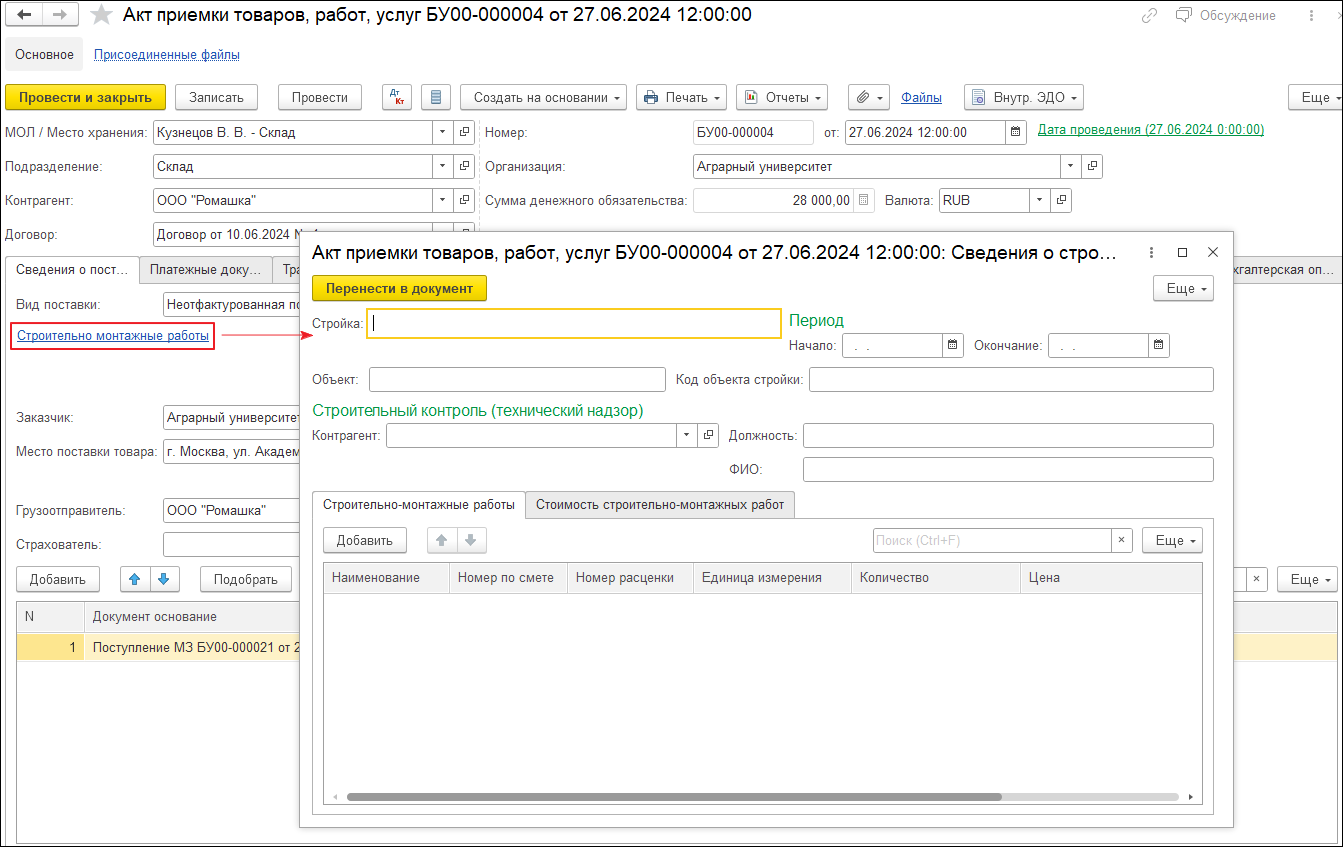Open the selected Организация record
1343x847 pixels.
1092,166
